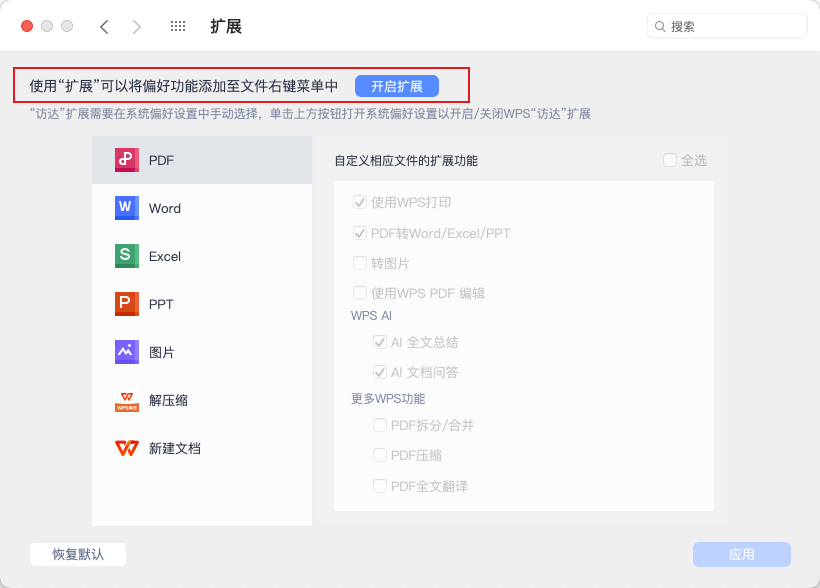Click 使用"扩展"可以将偏好功能 description text

[184, 86]
